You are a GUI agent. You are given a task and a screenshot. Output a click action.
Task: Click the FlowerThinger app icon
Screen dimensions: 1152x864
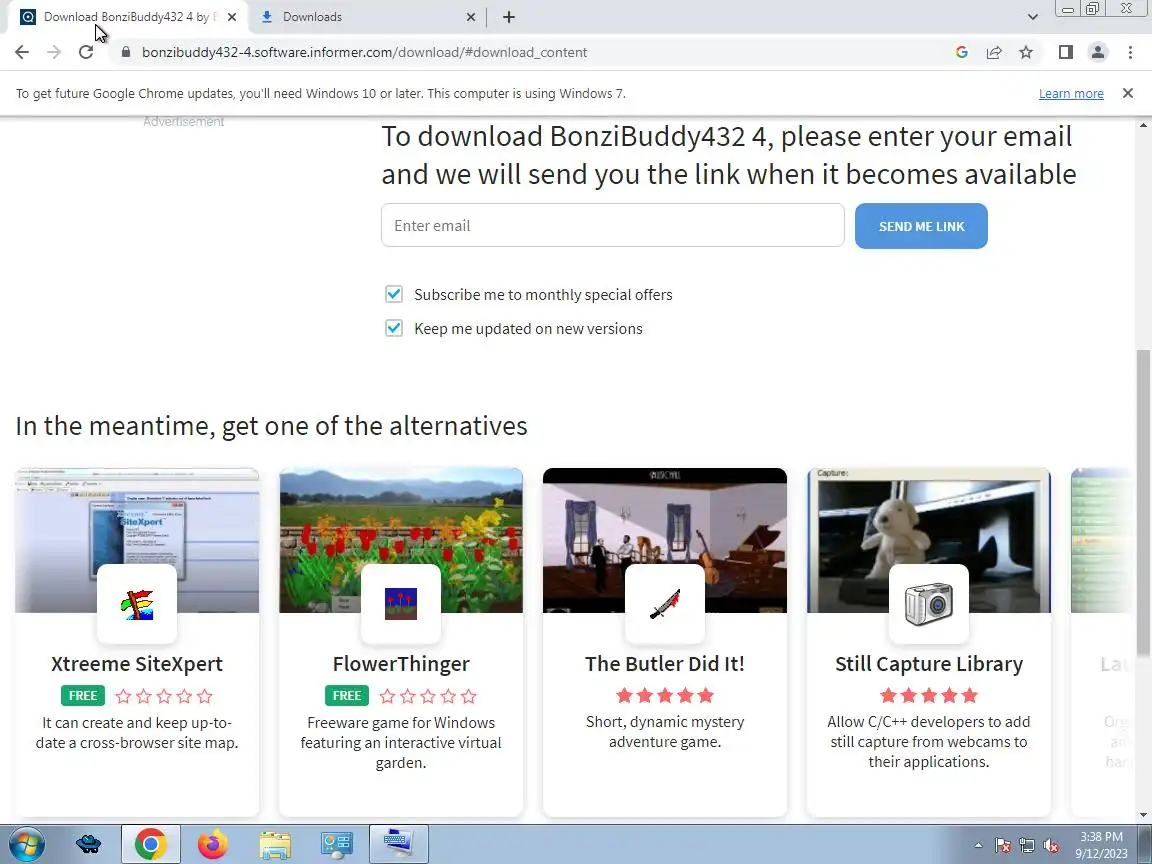pyautogui.click(x=401, y=604)
